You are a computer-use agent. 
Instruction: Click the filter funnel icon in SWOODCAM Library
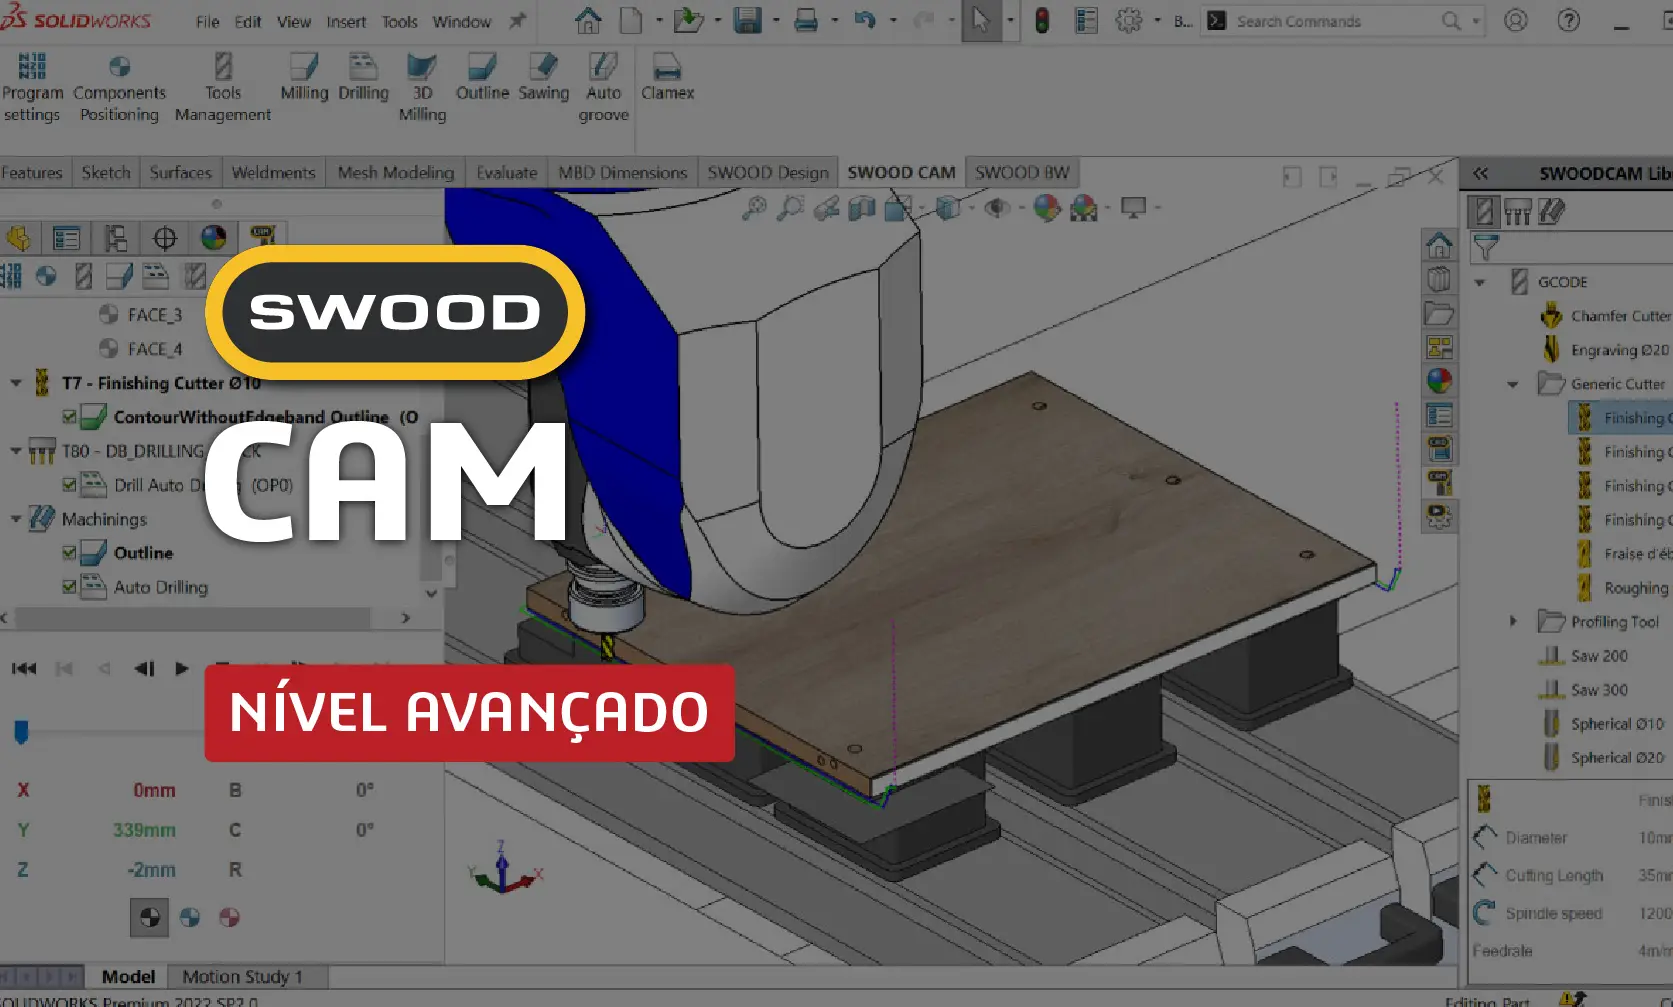1486,247
